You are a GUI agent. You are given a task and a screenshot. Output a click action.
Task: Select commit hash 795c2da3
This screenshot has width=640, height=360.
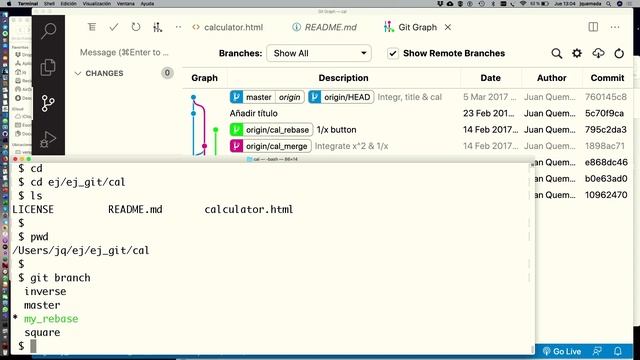[x=606, y=130]
